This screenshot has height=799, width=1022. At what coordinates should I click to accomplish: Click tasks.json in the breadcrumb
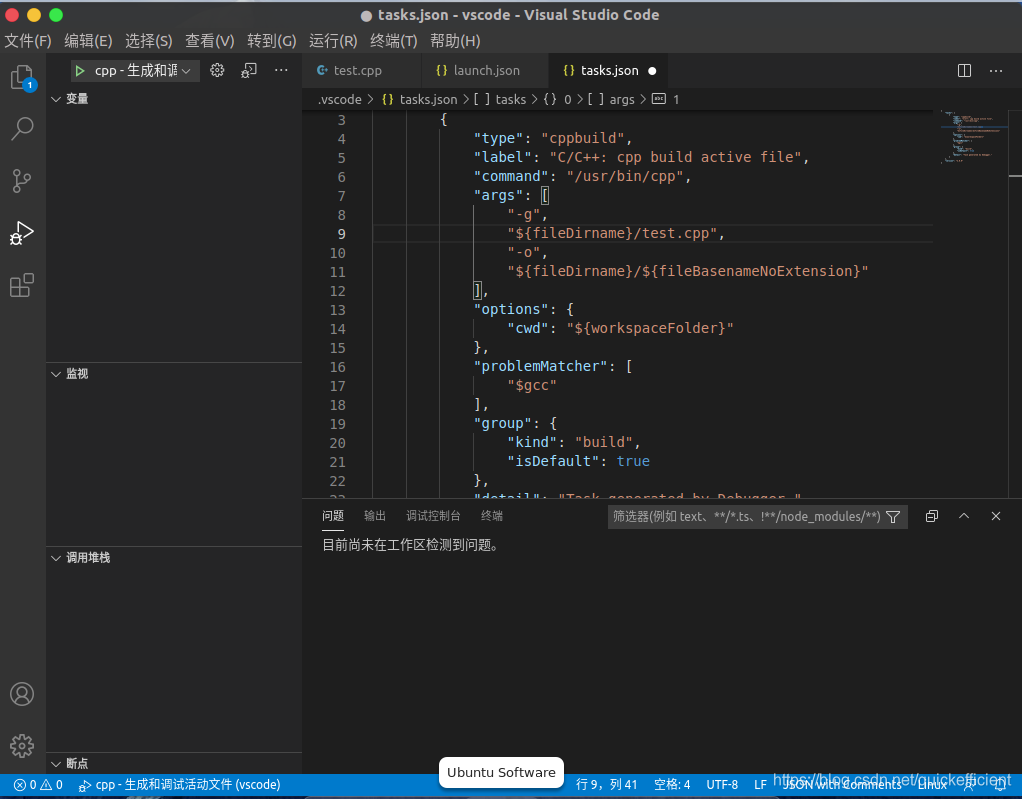click(428, 100)
